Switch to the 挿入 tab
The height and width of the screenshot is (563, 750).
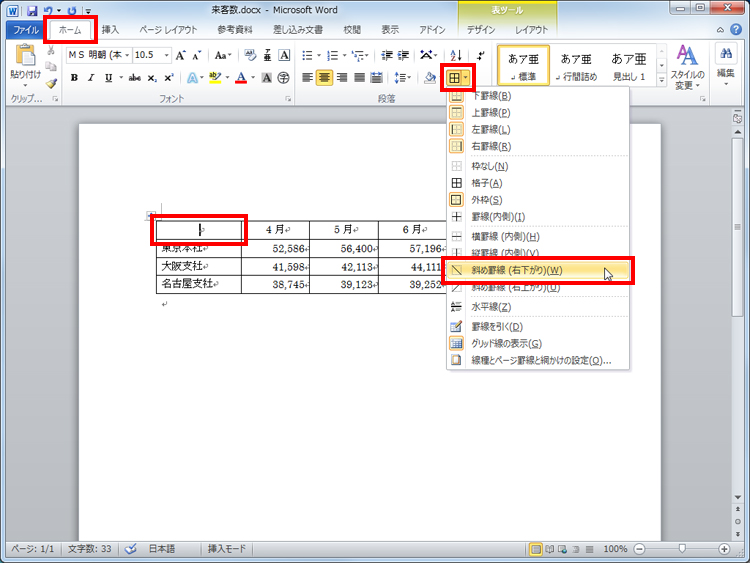click(110, 30)
